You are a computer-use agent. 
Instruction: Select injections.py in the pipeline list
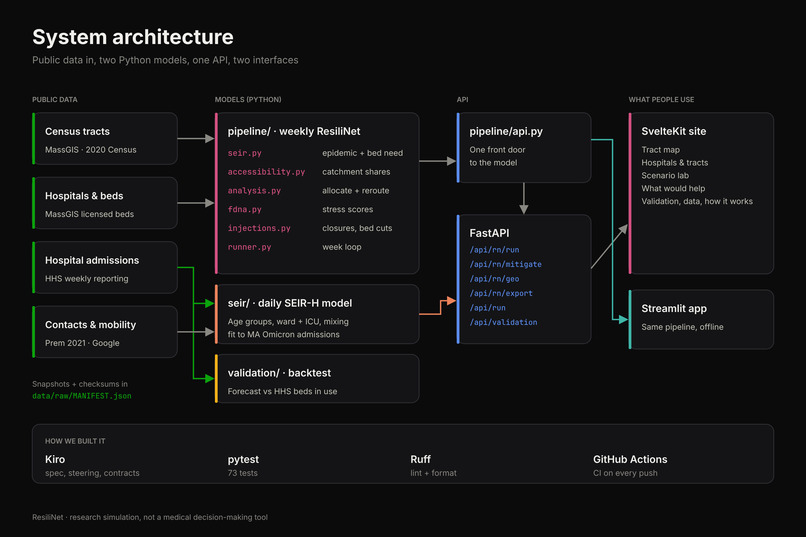[x=259, y=228]
